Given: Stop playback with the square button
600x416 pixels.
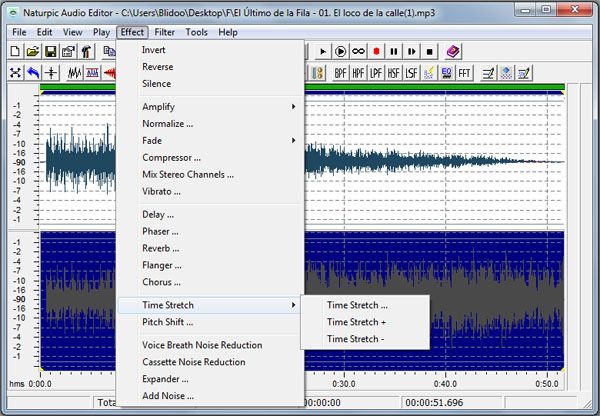Looking at the screenshot, I should tap(429, 51).
